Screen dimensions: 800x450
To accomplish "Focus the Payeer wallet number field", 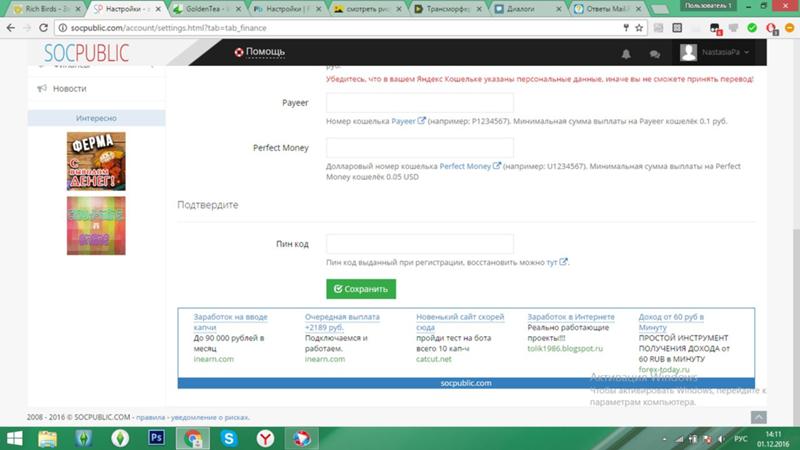I will (419, 104).
